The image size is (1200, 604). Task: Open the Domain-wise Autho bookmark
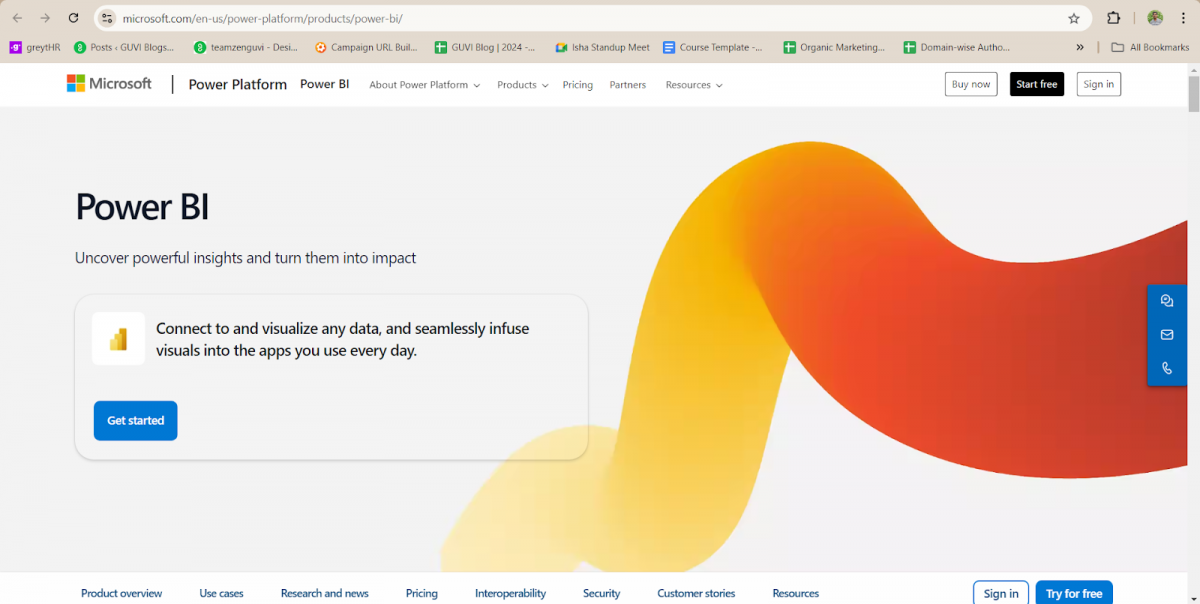pos(957,47)
